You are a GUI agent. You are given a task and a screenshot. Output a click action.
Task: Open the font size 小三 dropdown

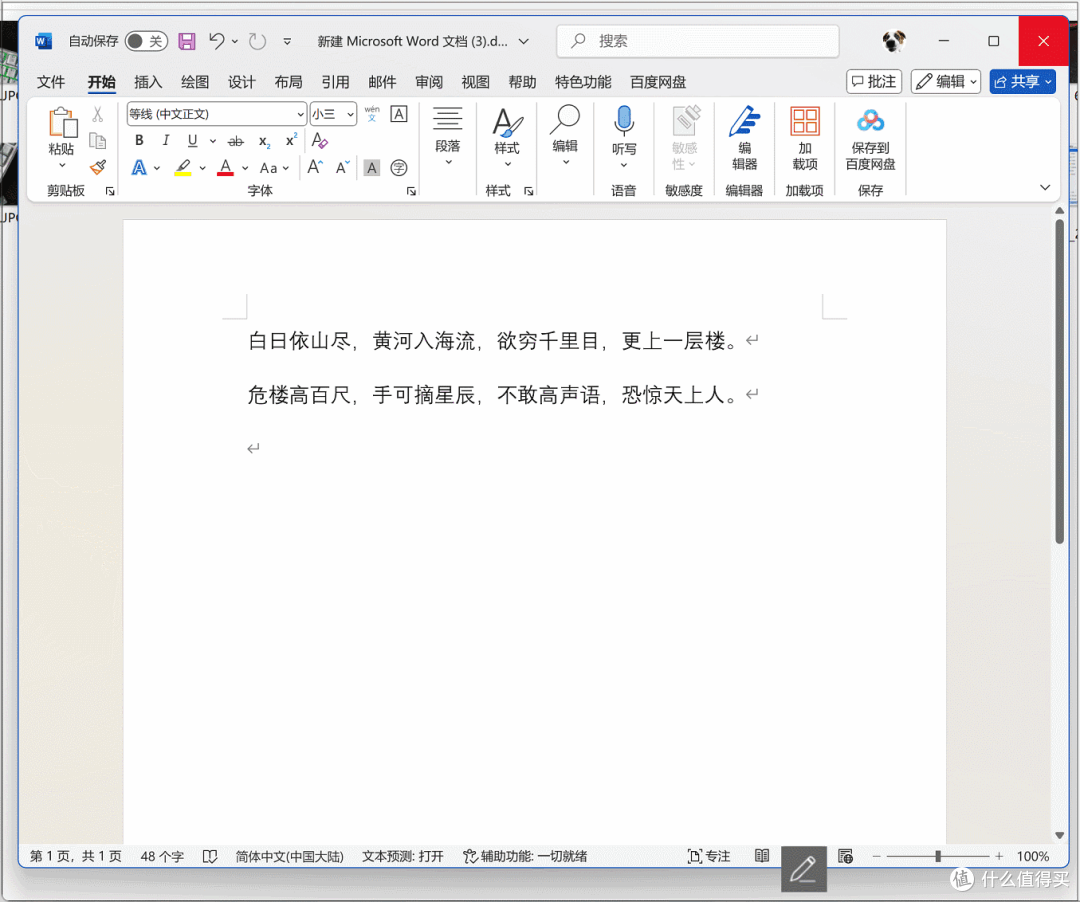pyautogui.click(x=351, y=114)
